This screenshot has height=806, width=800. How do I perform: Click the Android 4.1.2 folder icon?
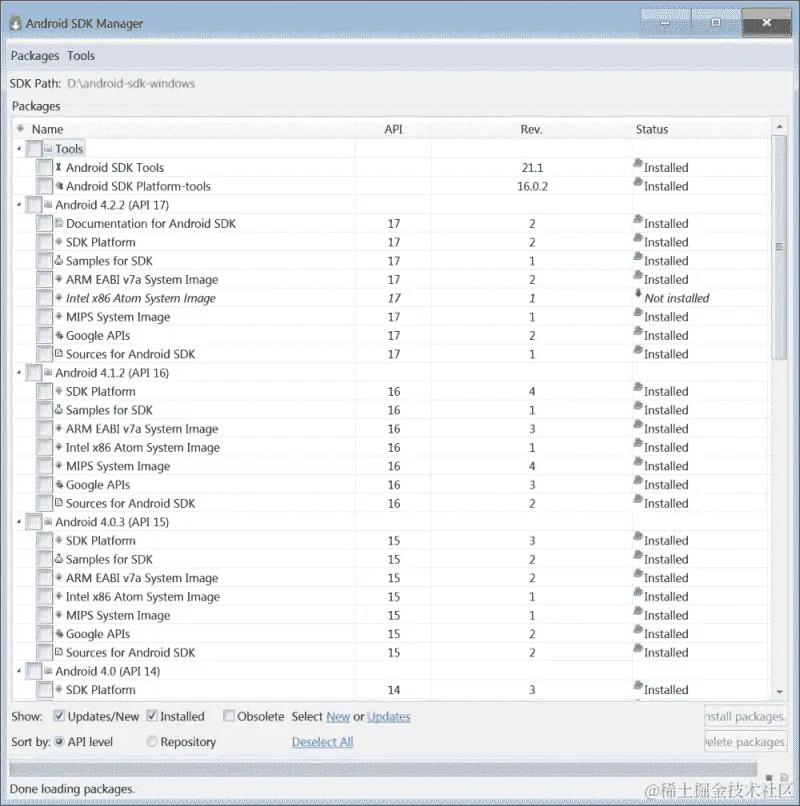pos(48,372)
